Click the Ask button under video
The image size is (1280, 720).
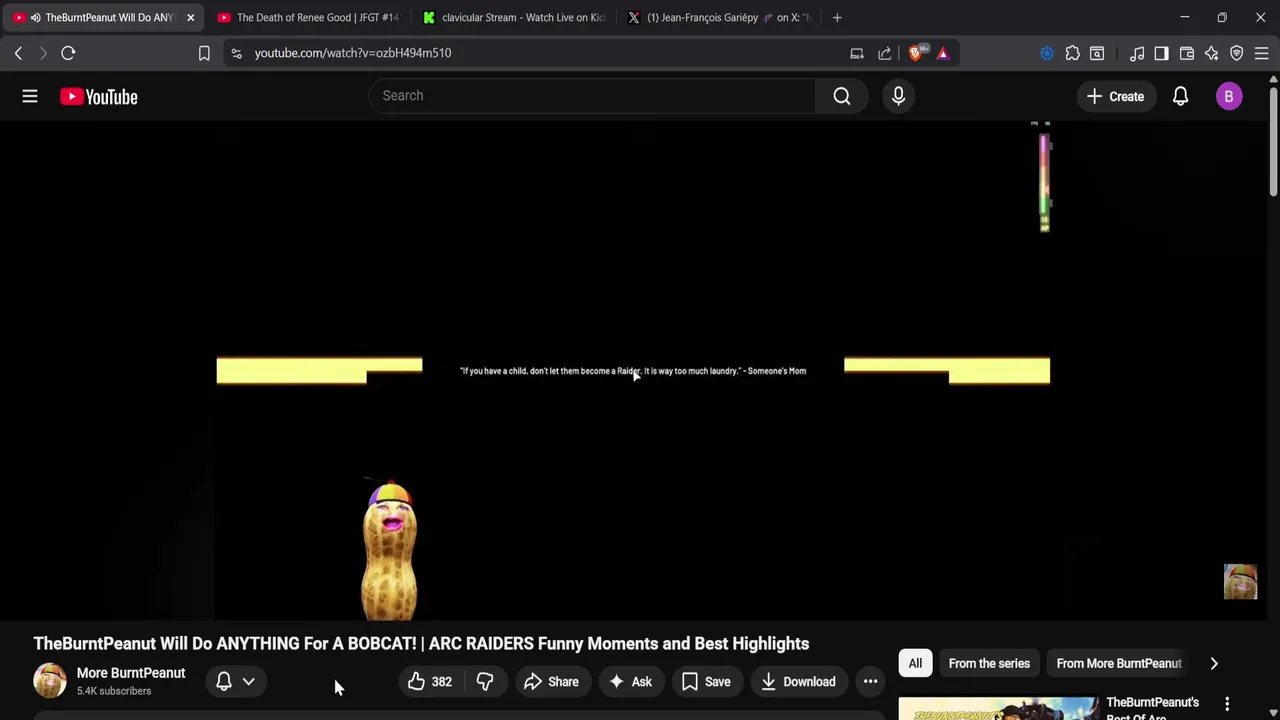631,682
